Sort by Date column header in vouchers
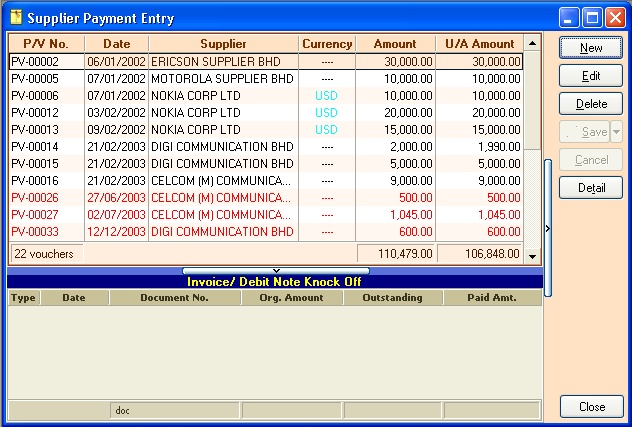This screenshot has height=427, width=632. pos(116,44)
